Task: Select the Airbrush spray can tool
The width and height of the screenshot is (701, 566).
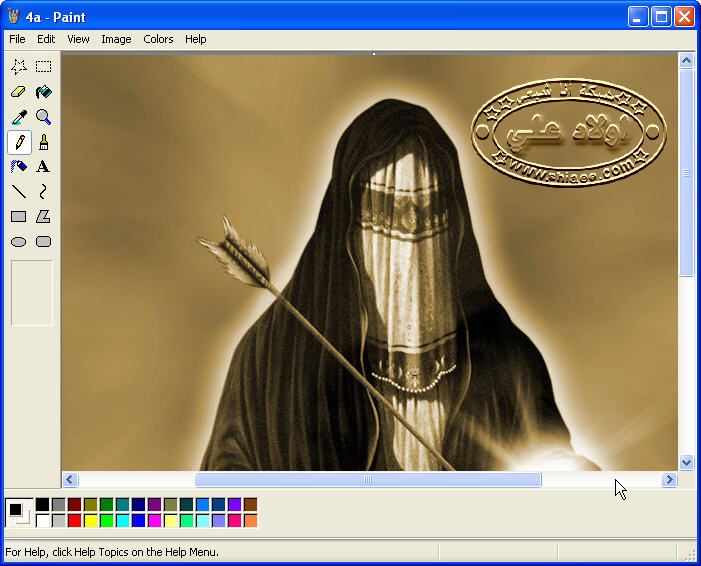Action: pos(19,167)
